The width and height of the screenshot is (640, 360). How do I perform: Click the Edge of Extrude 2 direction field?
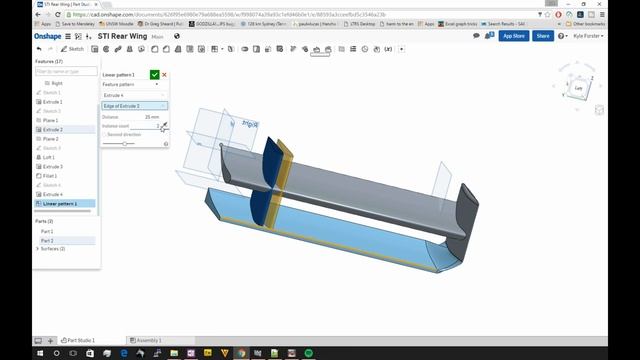pos(134,106)
